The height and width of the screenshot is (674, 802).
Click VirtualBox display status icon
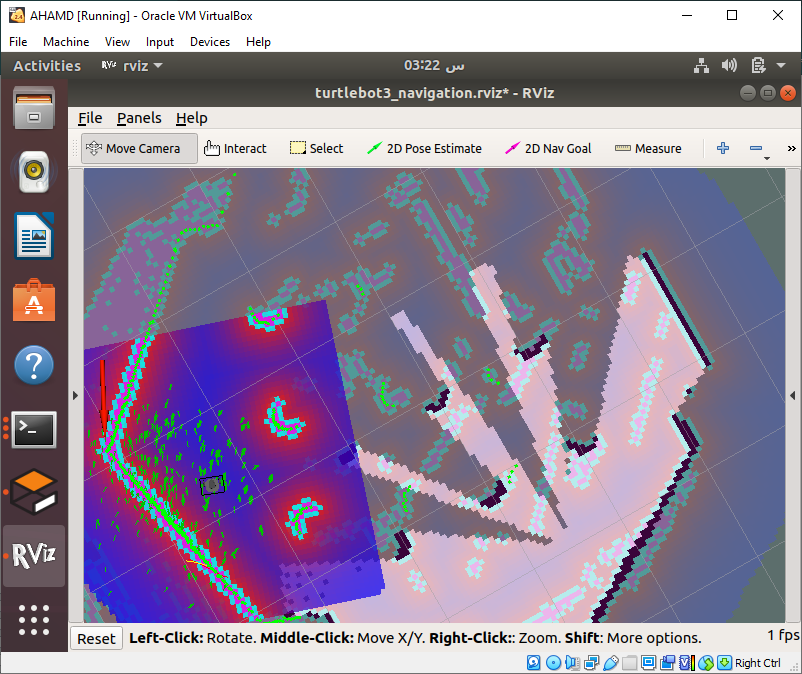click(649, 663)
